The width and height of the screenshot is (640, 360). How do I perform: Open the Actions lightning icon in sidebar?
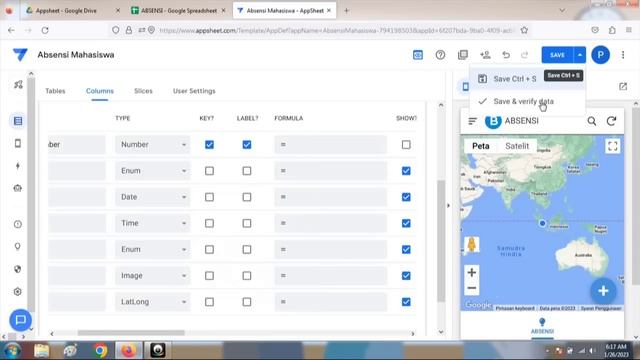(x=18, y=166)
